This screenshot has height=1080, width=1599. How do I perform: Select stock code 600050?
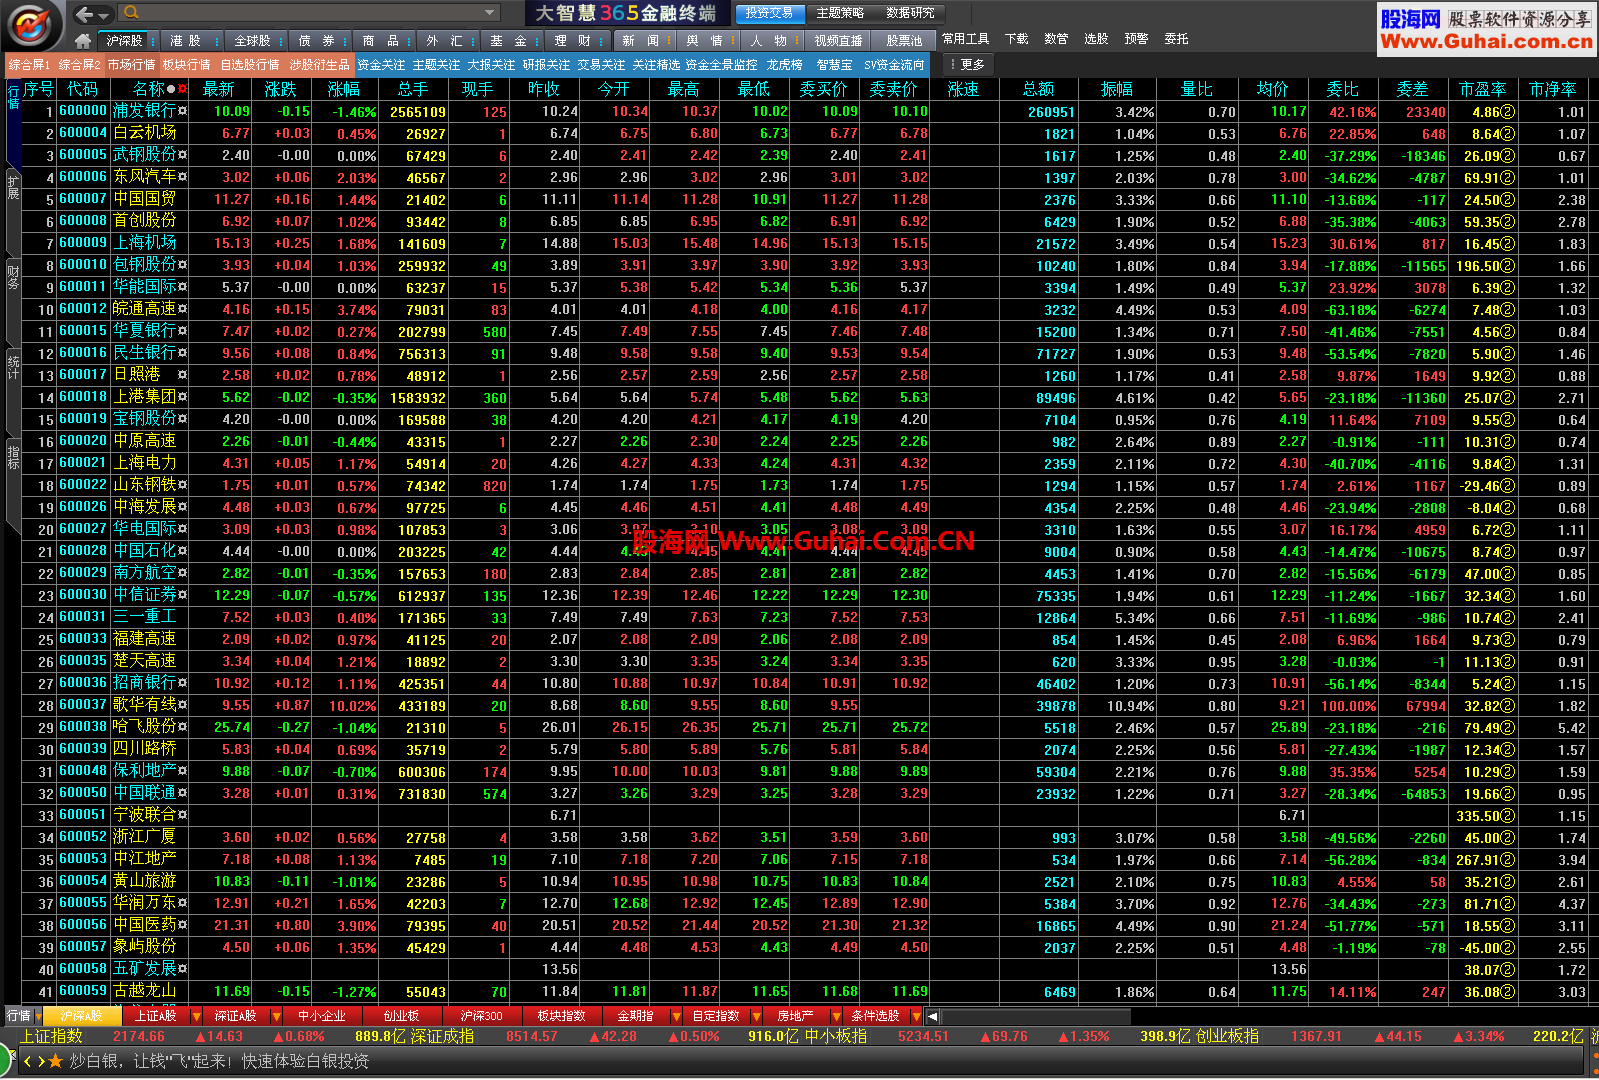(x=83, y=793)
